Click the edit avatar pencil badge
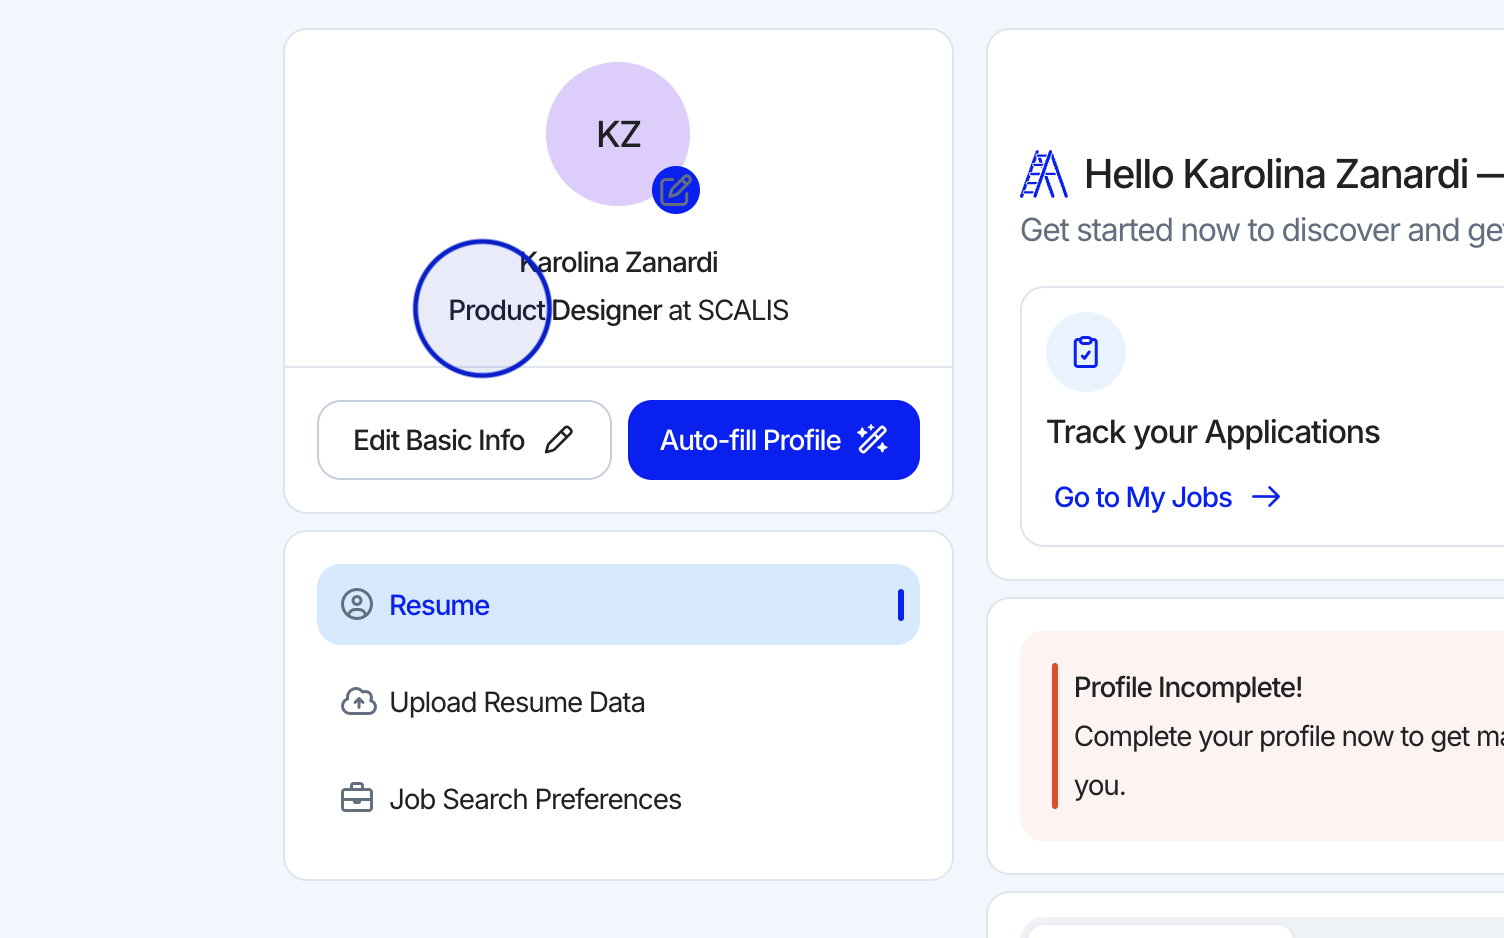The image size is (1504, 938). pos(676,190)
